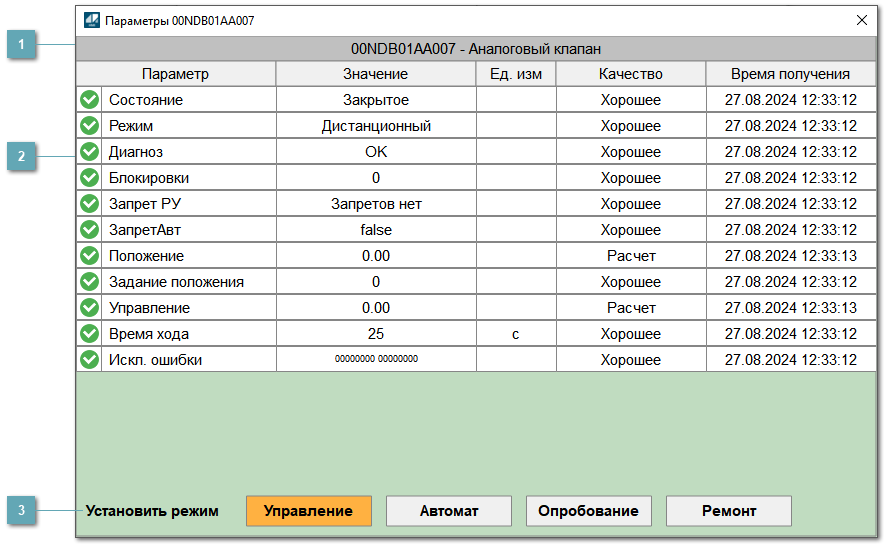Click the green check icon beside Искл. ошибки
The width and height of the screenshot is (890, 547).
click(89, 360)
